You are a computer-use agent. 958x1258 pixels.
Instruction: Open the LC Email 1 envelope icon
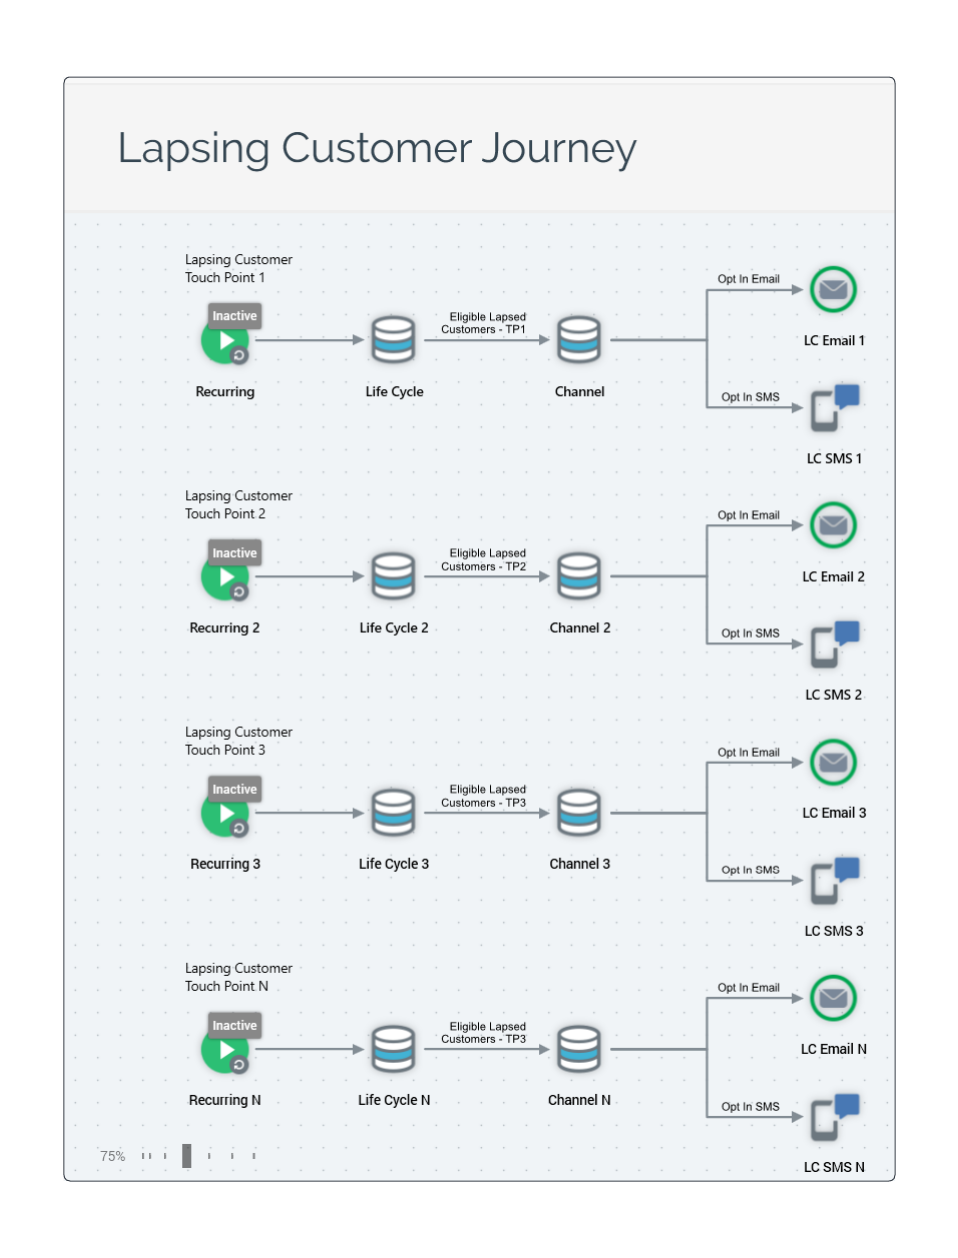click(833, 290)
